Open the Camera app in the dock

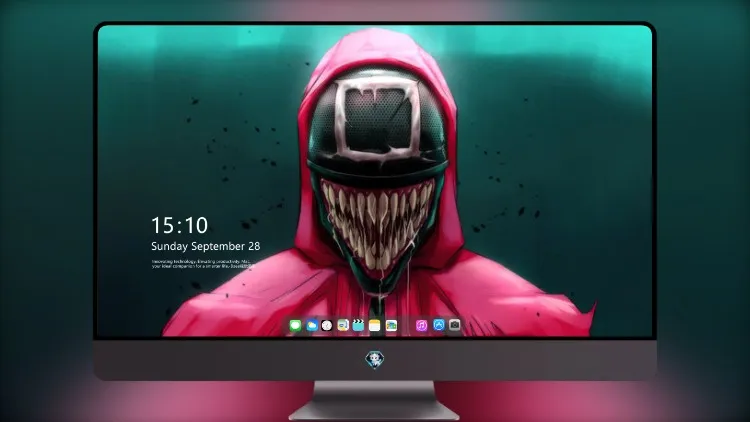[x=455, y=325]
